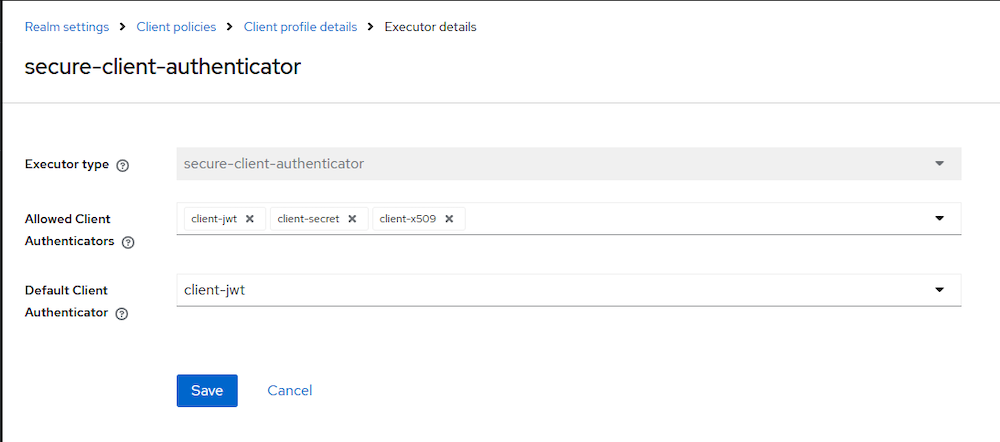Click the disabled Executor type field text

coord(274,163)
